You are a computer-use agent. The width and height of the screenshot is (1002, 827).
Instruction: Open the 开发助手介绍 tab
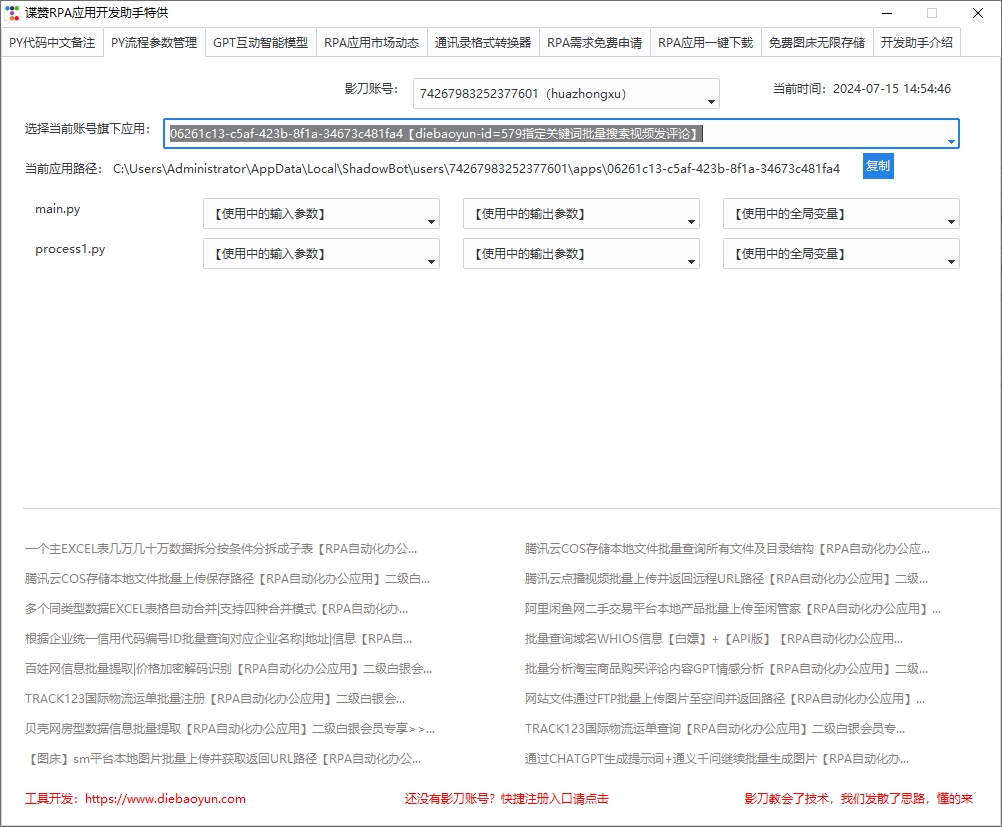point(916,43)
